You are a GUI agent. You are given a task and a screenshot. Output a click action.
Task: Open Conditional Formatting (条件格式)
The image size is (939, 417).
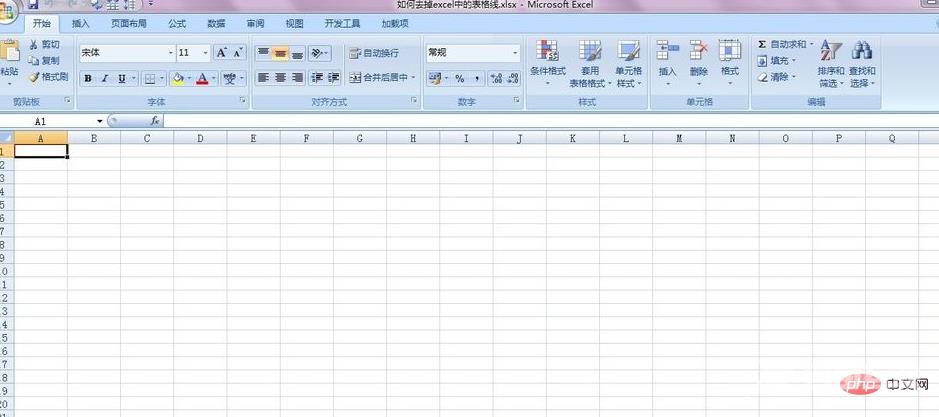coord(547,60)
